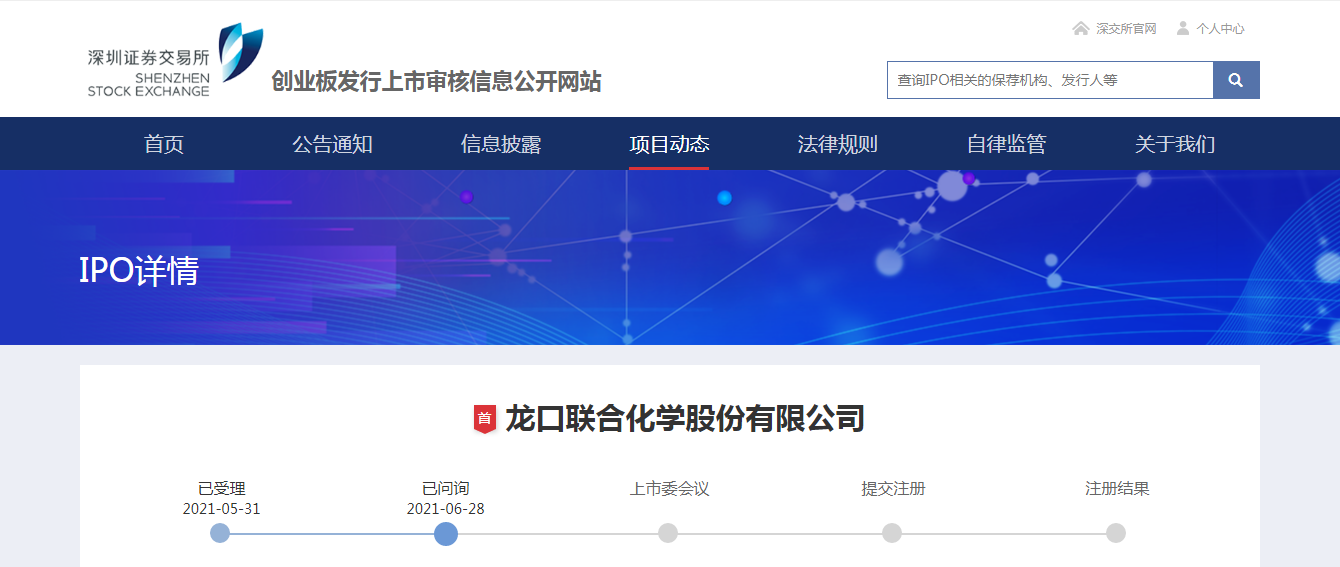Viewport: 1340px width, 567px height.
Task: Click the date 2021-06-28
Action: 445,509
